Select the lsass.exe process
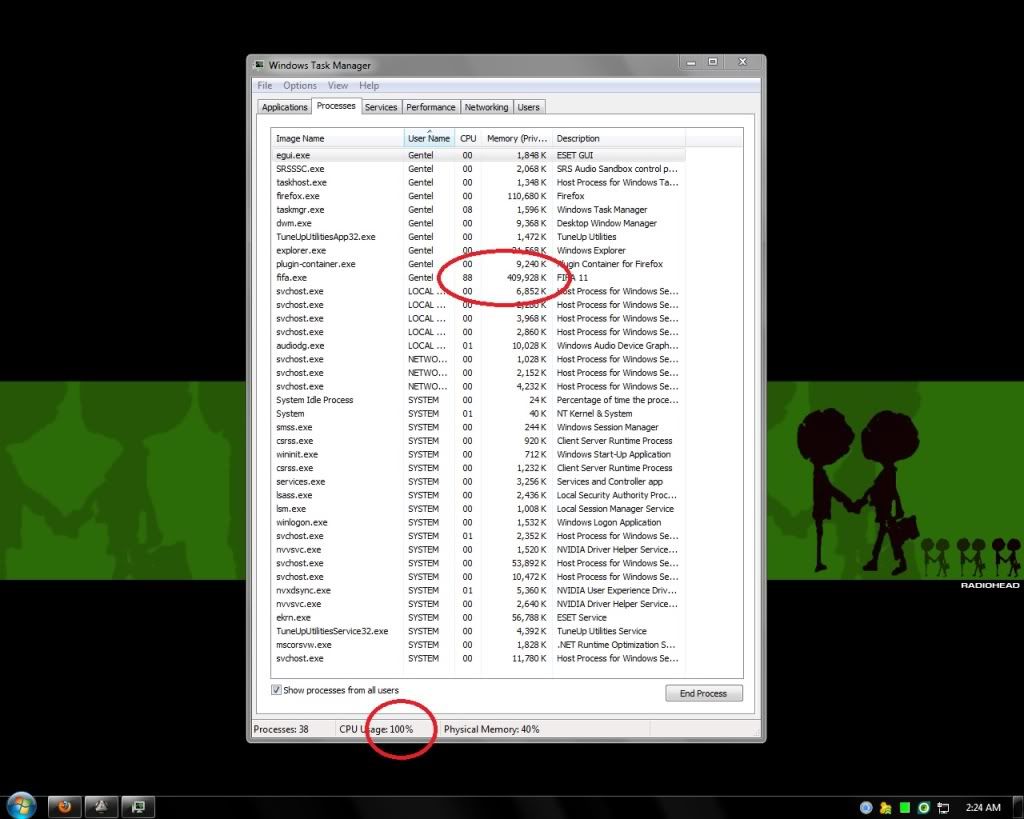1024x819 pixels. (479, 495)
